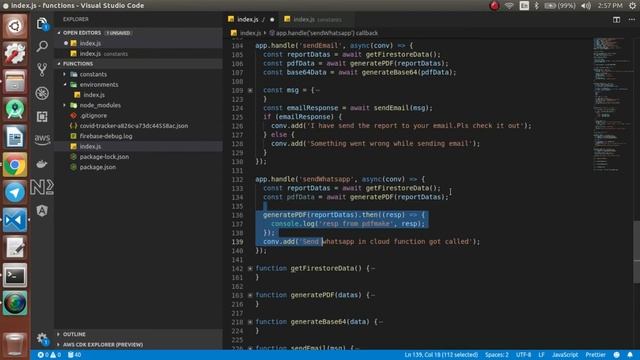Open the Angular icon in activity bar
Viewport: 640px width, 360px height.
(x=42, y=211)
